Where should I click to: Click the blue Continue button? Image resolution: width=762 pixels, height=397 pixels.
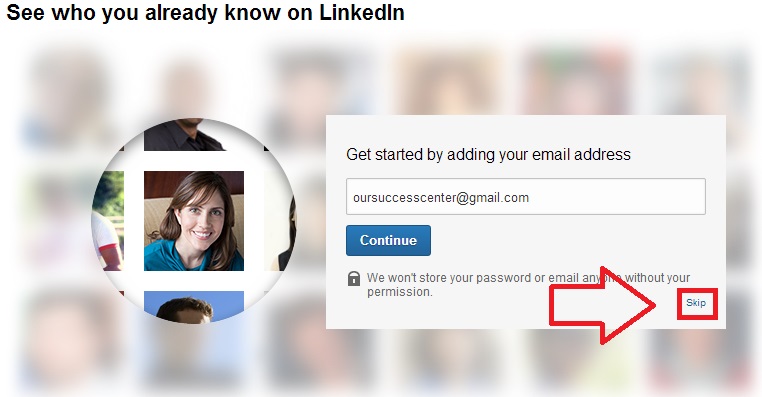[388, 240]
